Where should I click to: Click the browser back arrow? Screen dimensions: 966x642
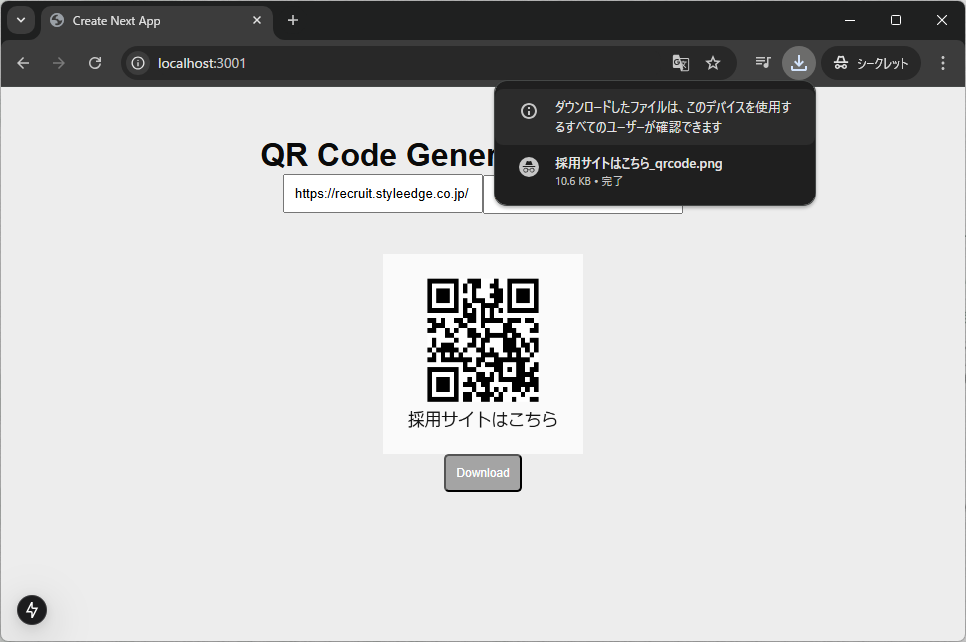point(23,63)
